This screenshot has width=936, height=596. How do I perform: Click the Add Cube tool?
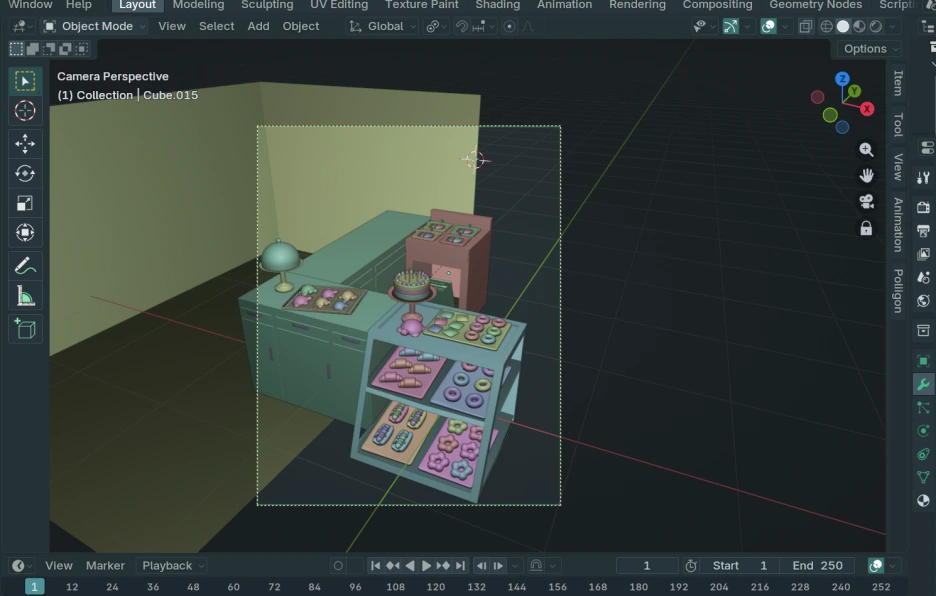pyautogui.click(x=24, y=329)
